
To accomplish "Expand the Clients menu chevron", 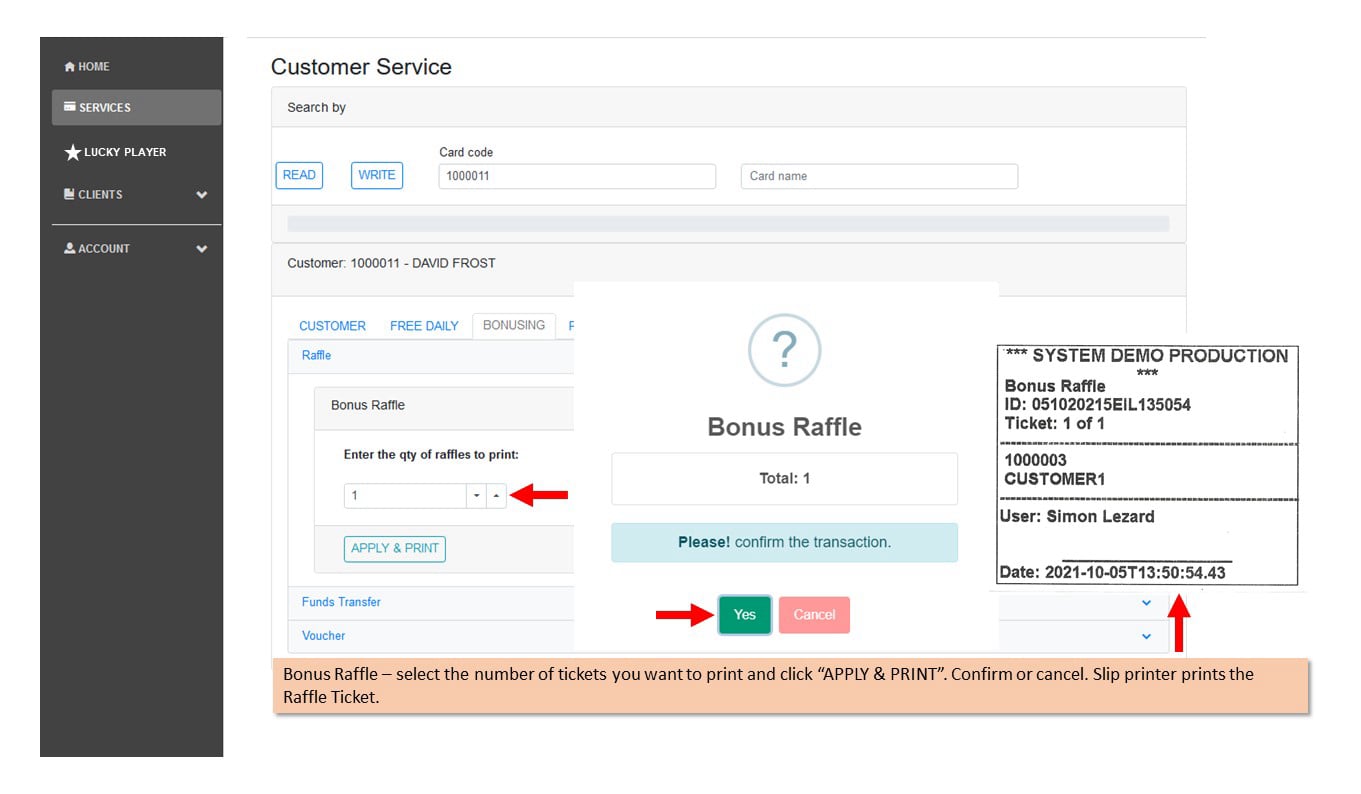I will (202, 195).
